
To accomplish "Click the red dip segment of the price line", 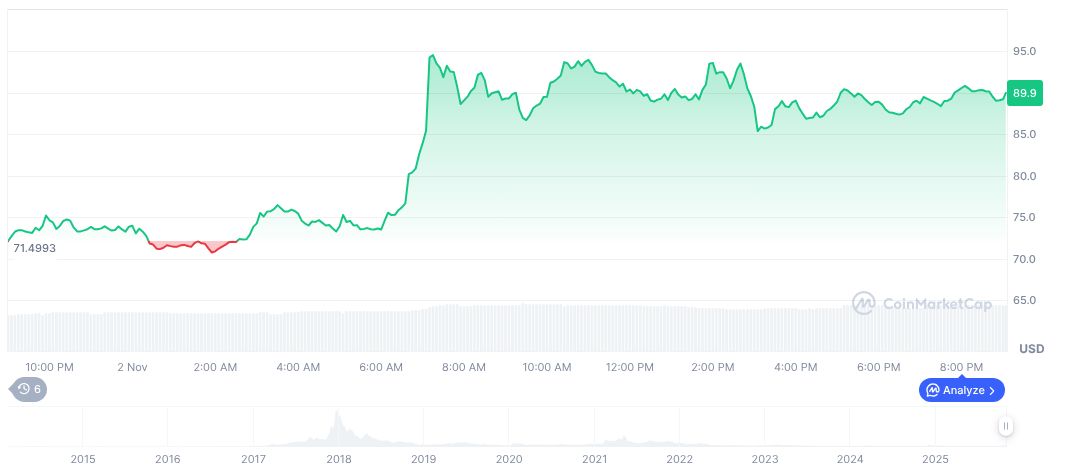I will pos(190,245).
